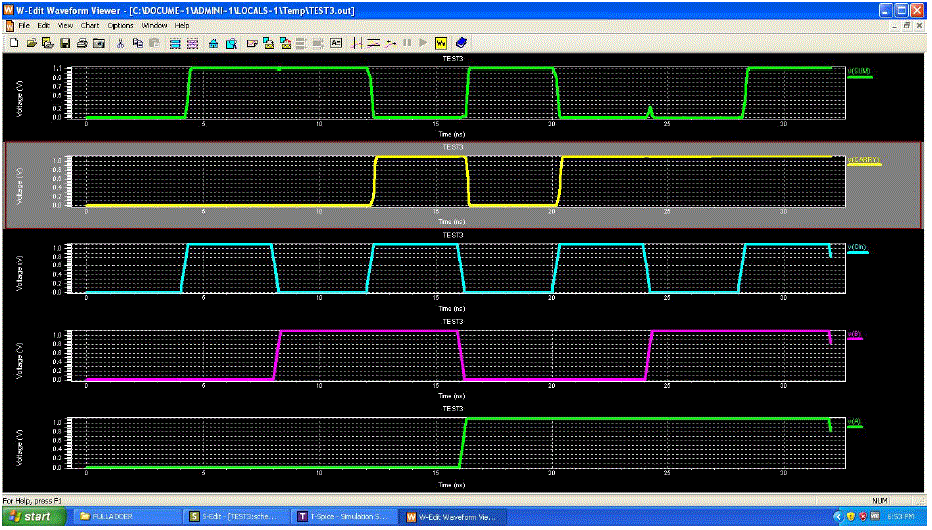932x530 pixels.
Task: Click the yellow W-Edit icon in the toolbar
Action: tap(441, 43)
